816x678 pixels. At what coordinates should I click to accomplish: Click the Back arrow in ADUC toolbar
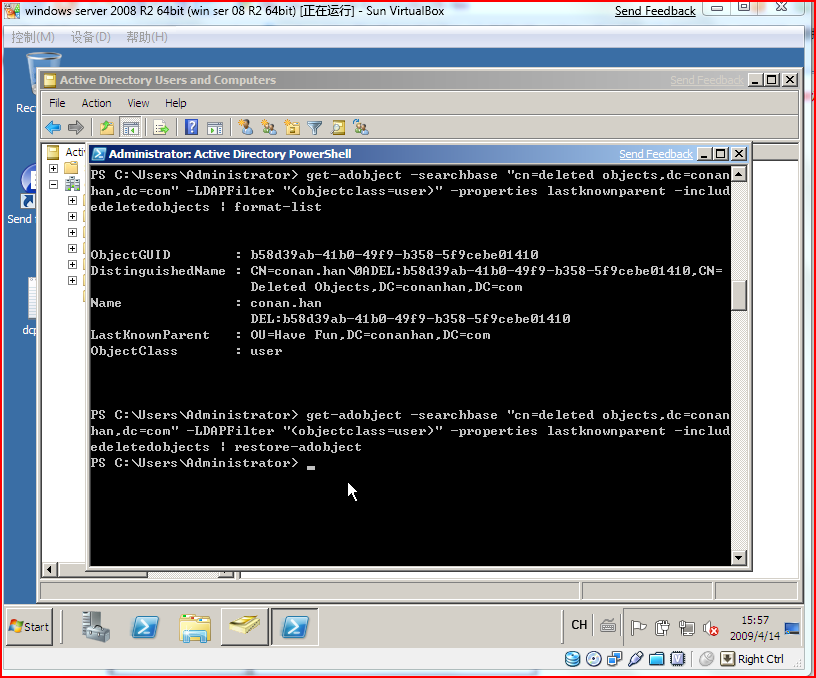pyautogui.click(x=53, y=127)
